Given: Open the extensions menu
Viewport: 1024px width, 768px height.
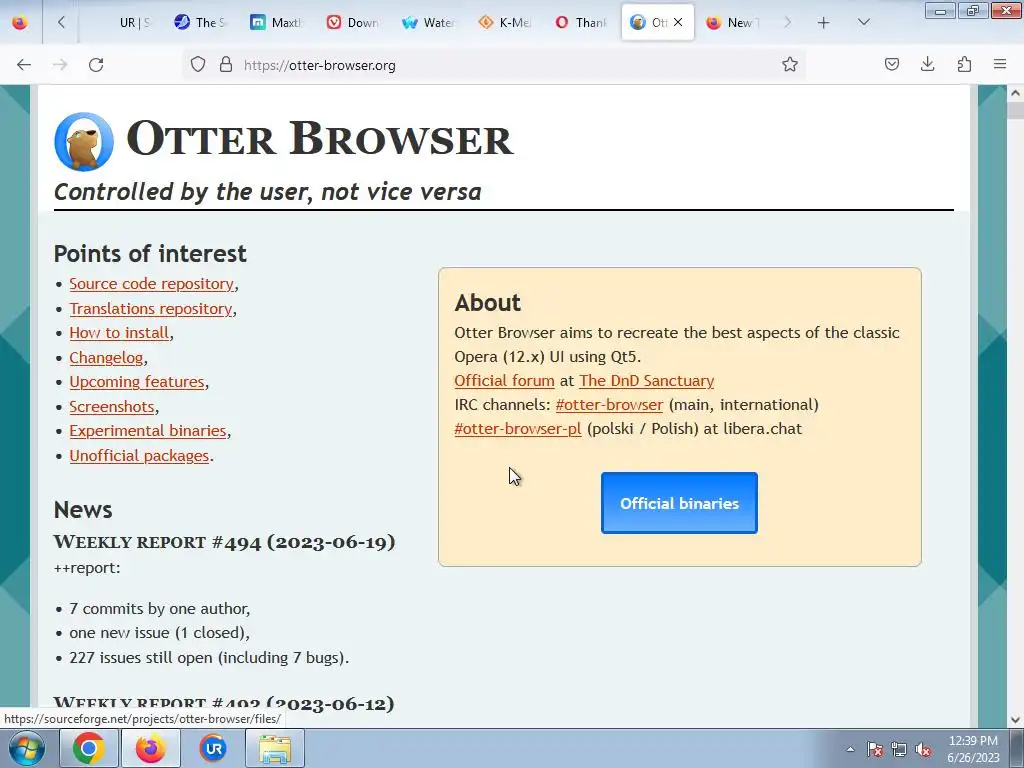Looking at the screenshot, I should click(964, 64).
